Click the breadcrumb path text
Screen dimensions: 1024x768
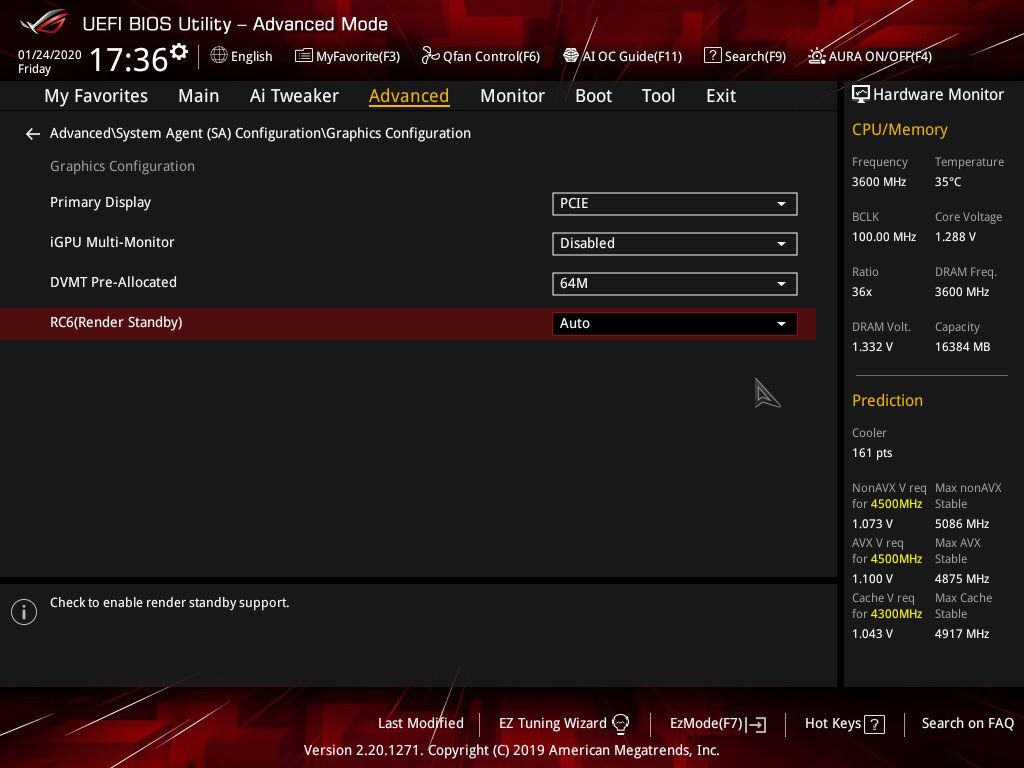[260, 133]
